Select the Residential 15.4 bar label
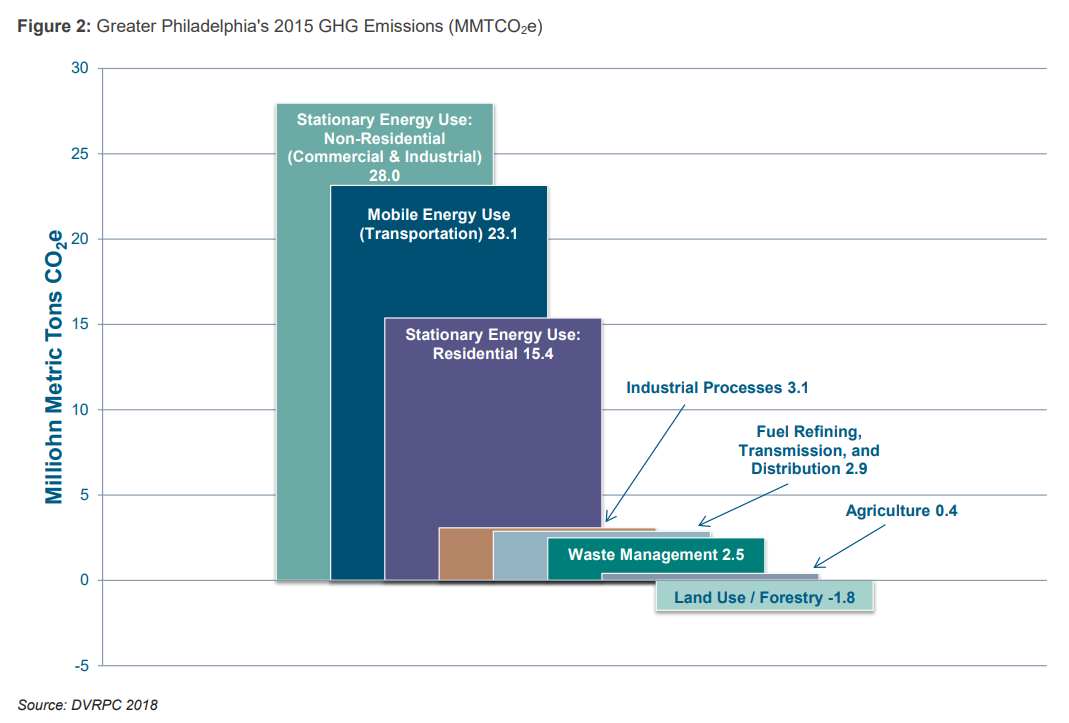Image resolution: width=1069 pixels, height=723 pixels. [493, 344]
